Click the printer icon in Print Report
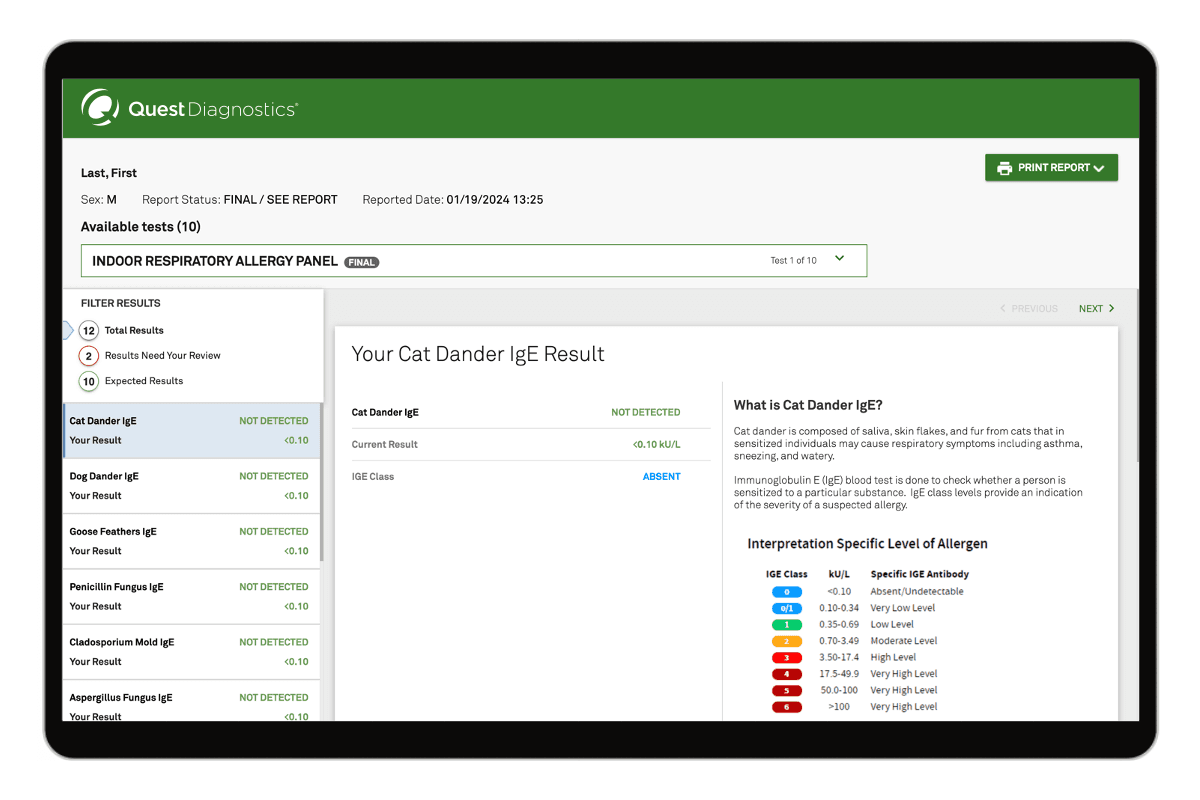Screen dimensions: 1200x800 pos(1004,168)
